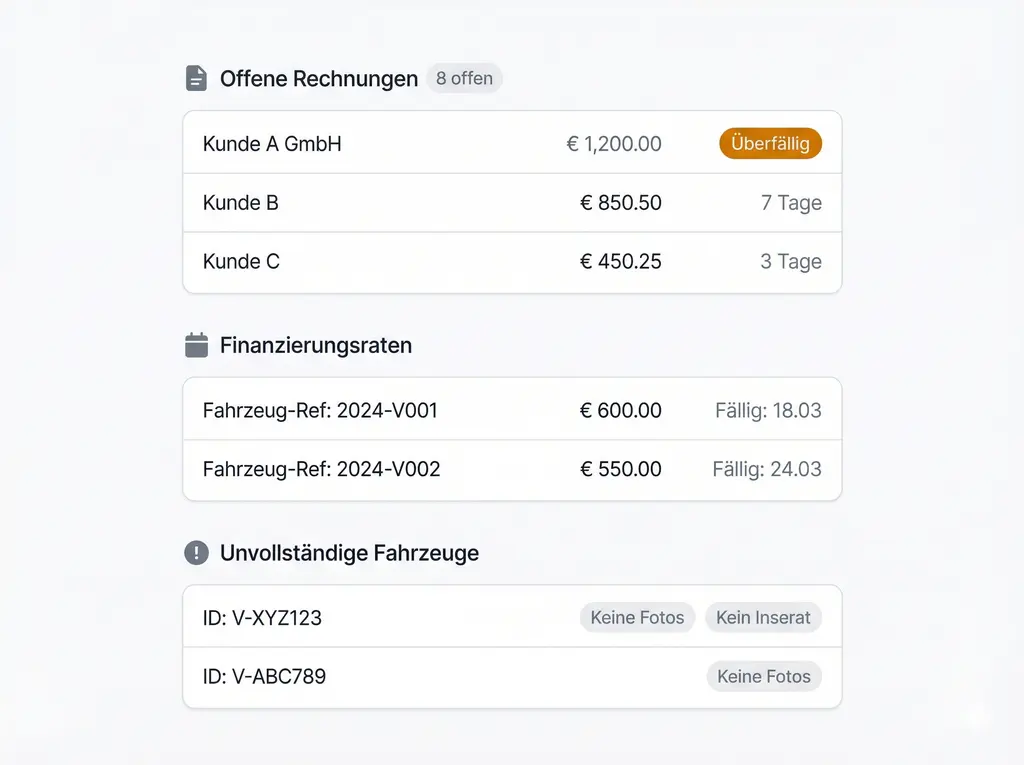Screen dimensions: 1024x765
Task: Click the calendar icon beside Finanzierungsraten
Action: [196, 345]
